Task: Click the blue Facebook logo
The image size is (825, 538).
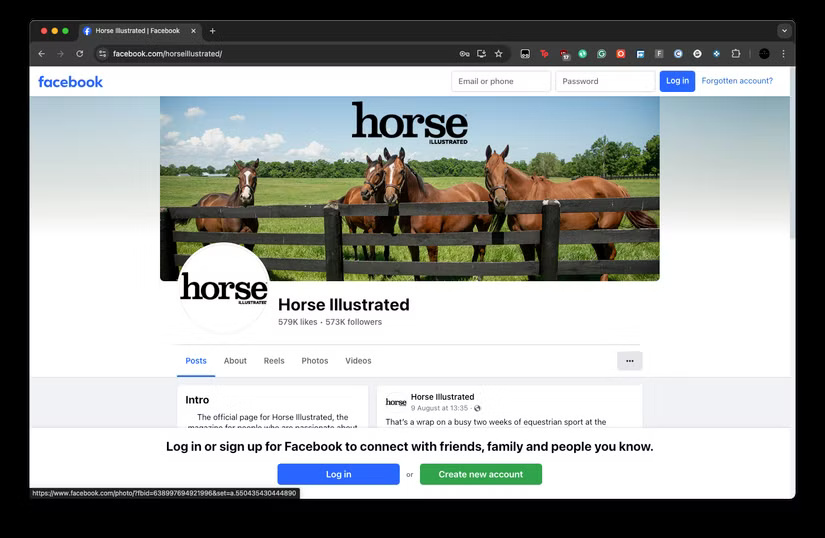Action: pos(71,82)
